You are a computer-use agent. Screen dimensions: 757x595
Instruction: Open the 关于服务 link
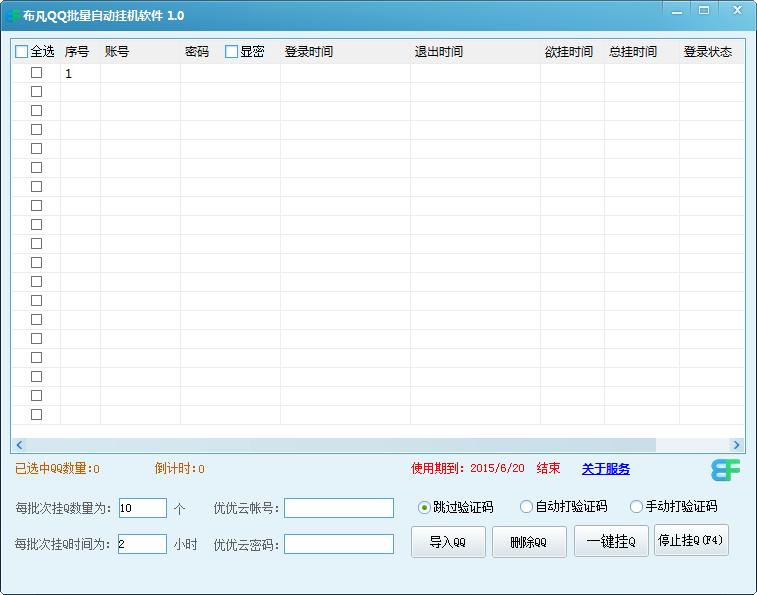605,469
